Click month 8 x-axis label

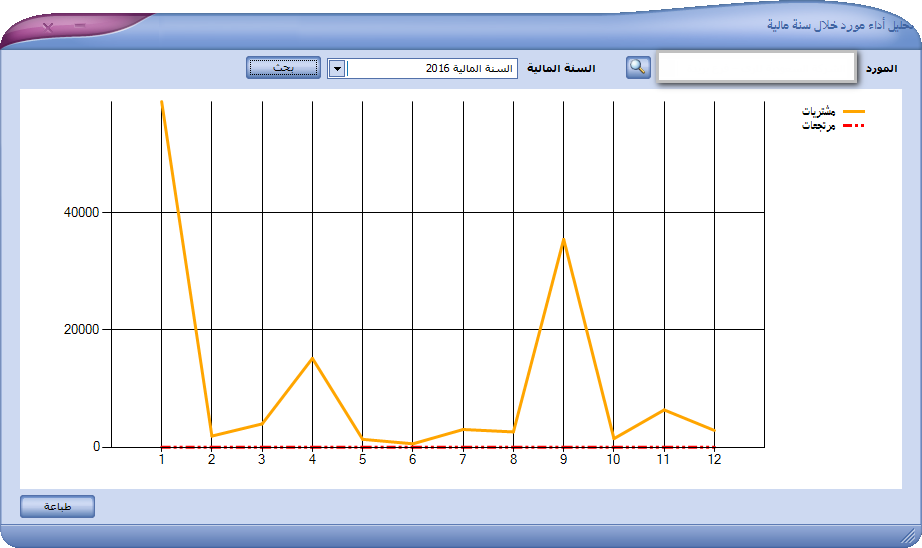click(x=513, y=460)
